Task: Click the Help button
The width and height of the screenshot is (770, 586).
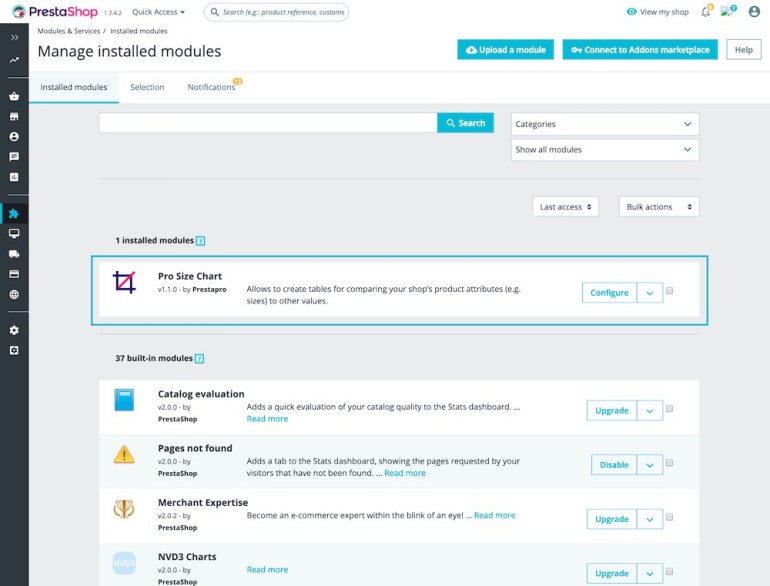Action: [x=743, y=50]
